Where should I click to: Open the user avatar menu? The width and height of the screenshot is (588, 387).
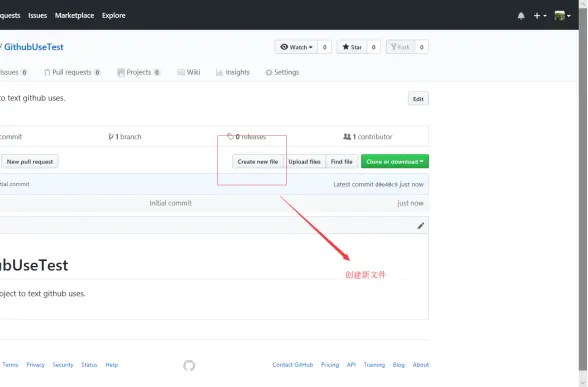coord(562,16)
